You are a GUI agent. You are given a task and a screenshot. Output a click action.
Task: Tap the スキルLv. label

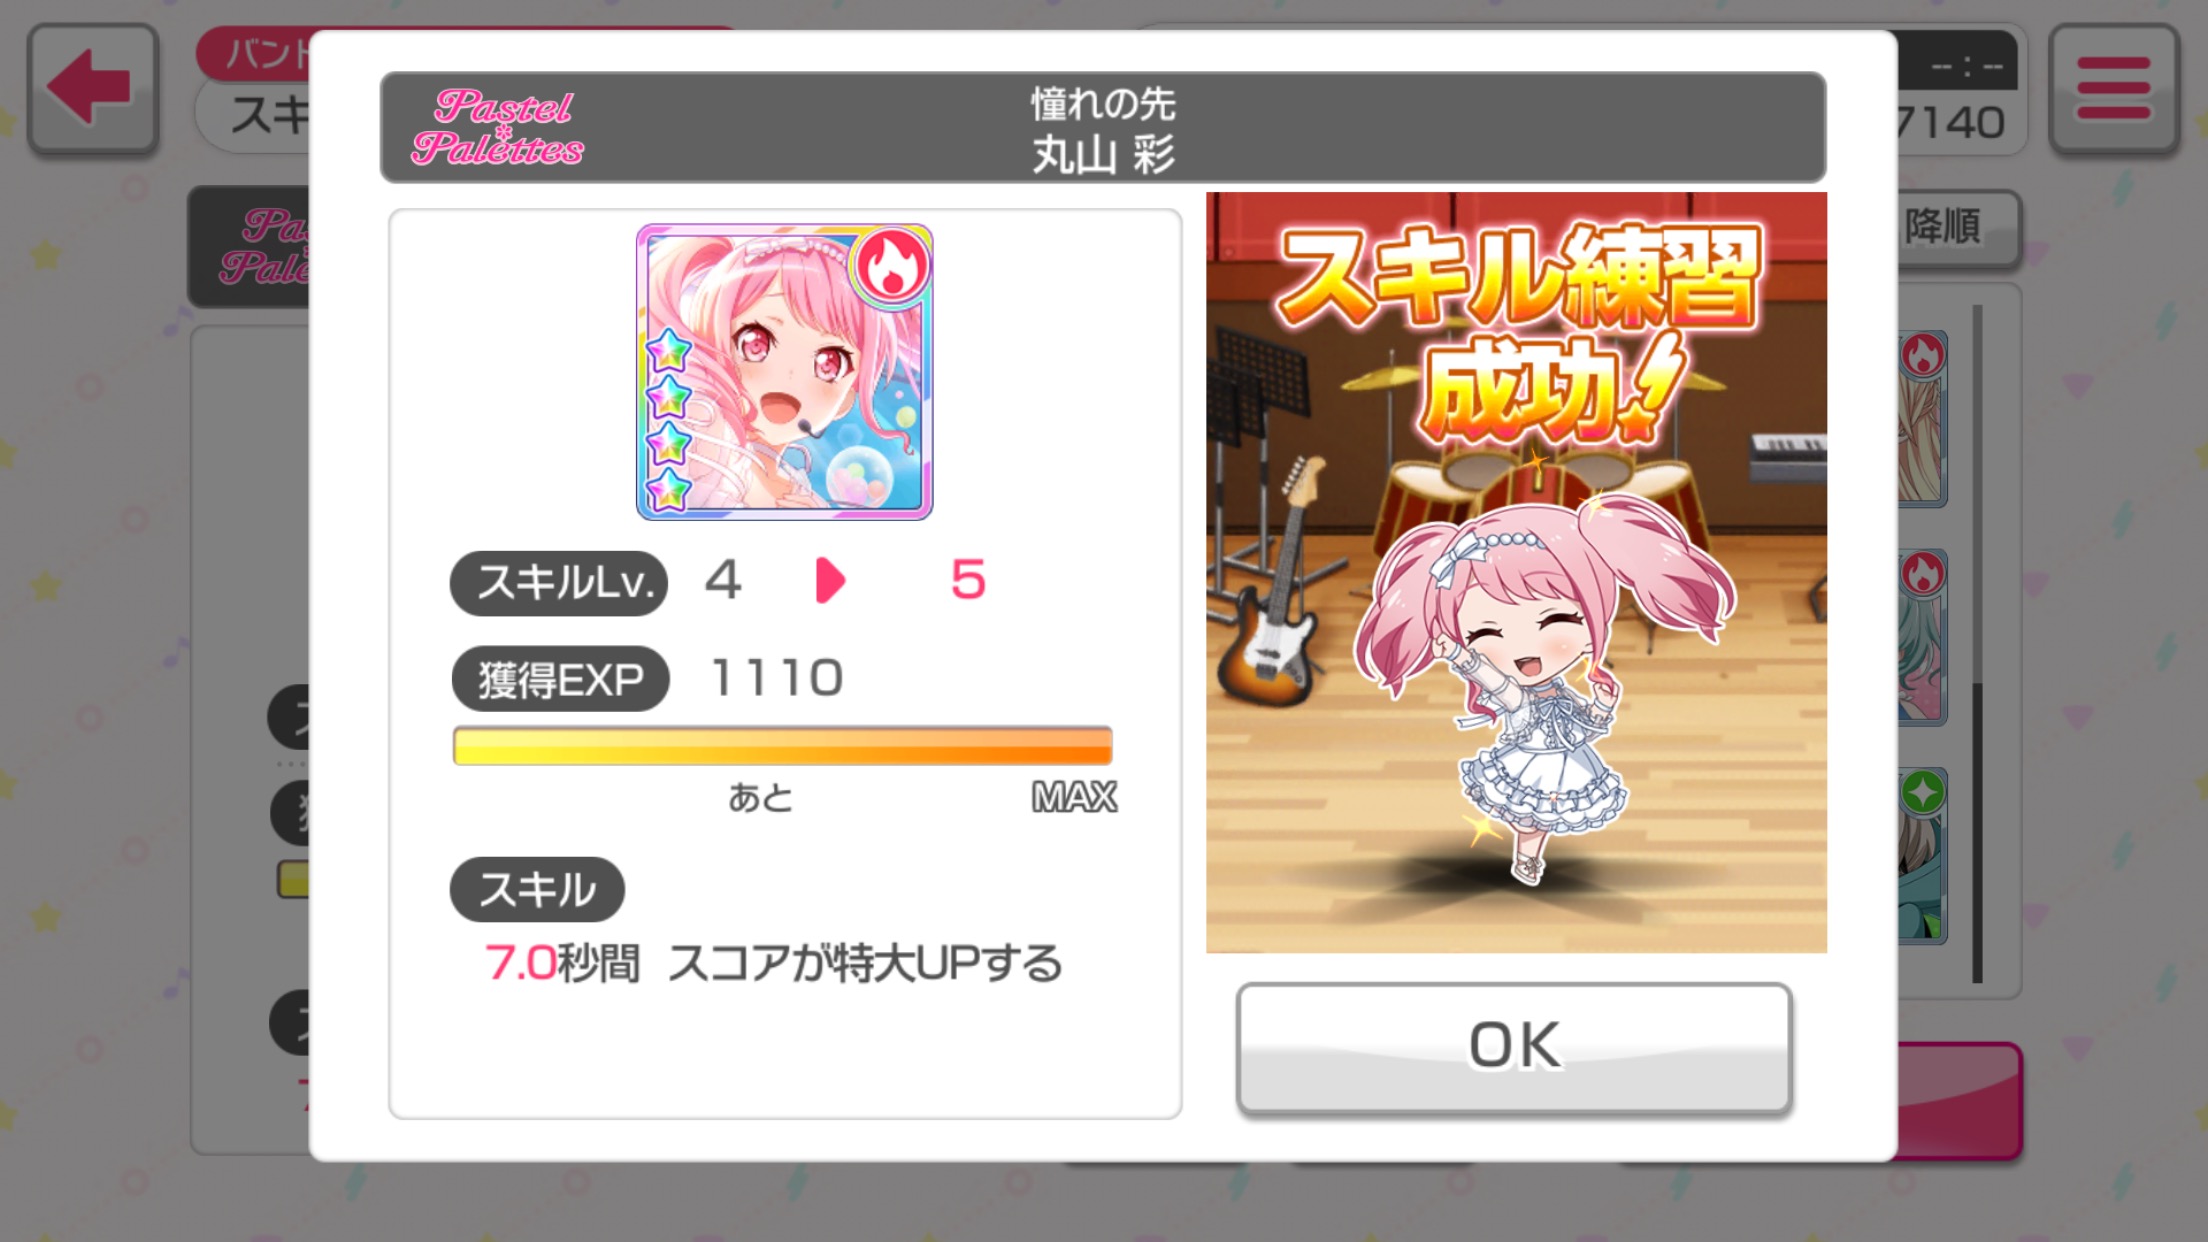click(559, 582)
